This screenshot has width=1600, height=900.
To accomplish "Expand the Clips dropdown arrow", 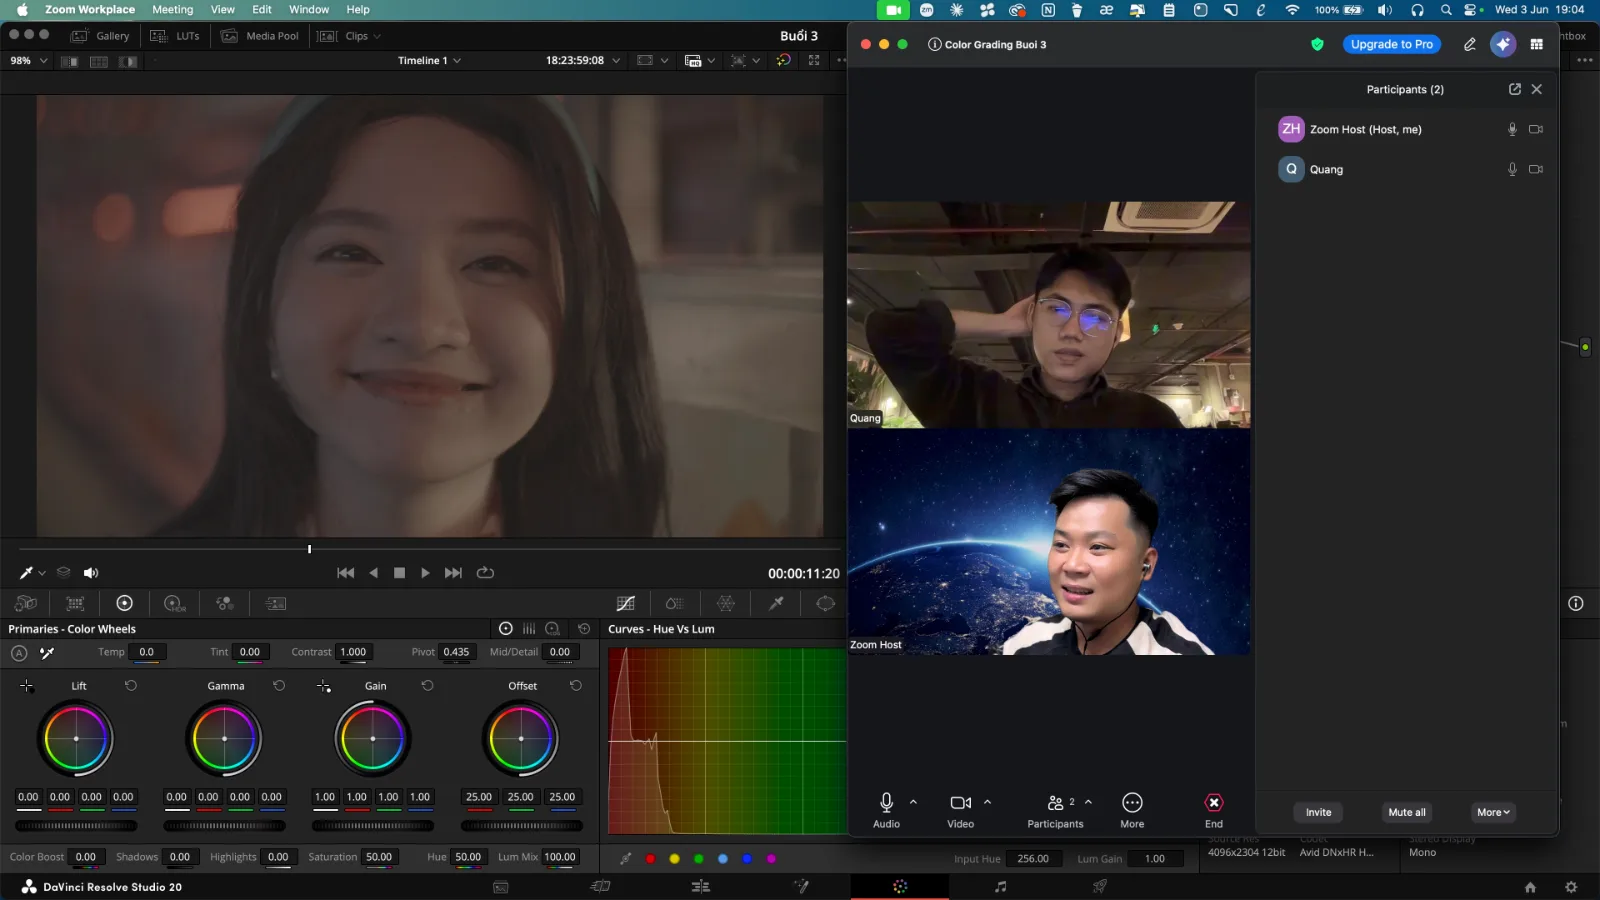I will click(377, 36).
